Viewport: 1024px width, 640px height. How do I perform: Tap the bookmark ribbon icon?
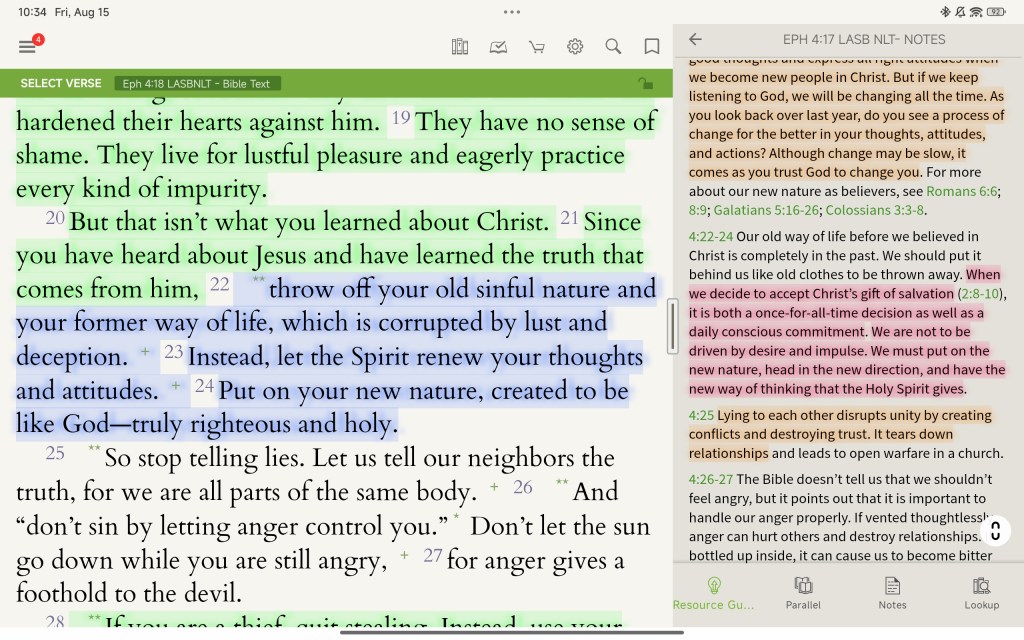click(652, 47)
